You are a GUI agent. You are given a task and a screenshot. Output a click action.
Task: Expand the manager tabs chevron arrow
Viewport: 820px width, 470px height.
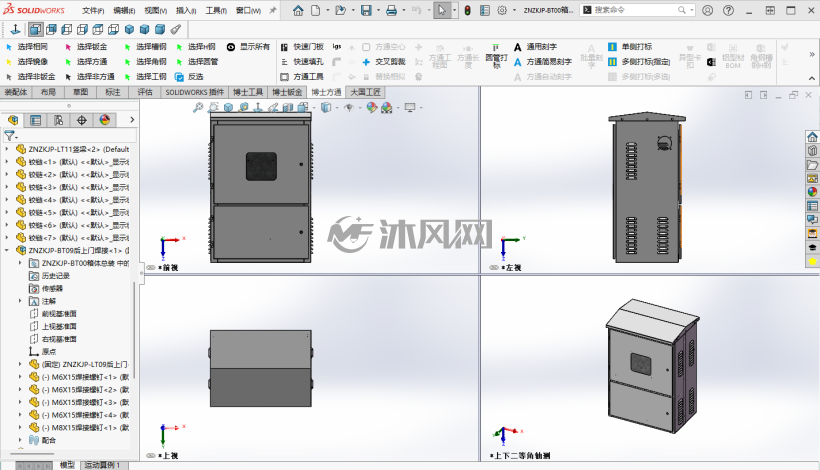click(132, 120)
